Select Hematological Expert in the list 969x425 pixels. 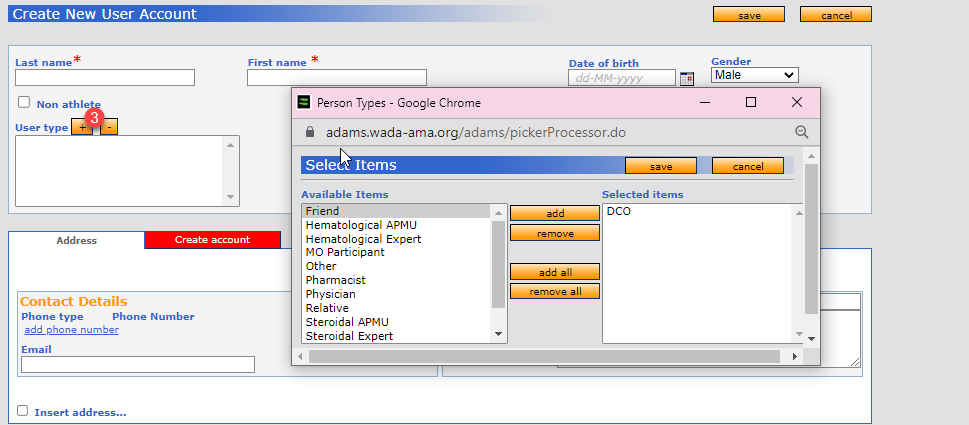pyautogui.click(x=397, y=238)
